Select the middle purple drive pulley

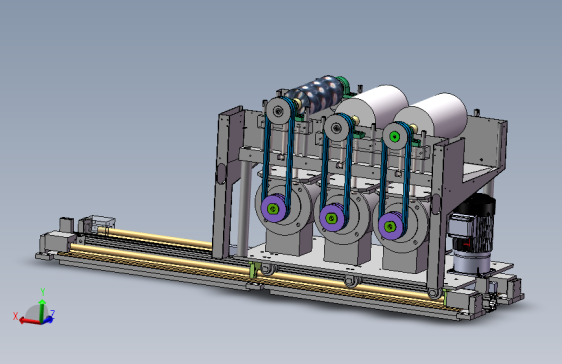[x=332, y=217]
